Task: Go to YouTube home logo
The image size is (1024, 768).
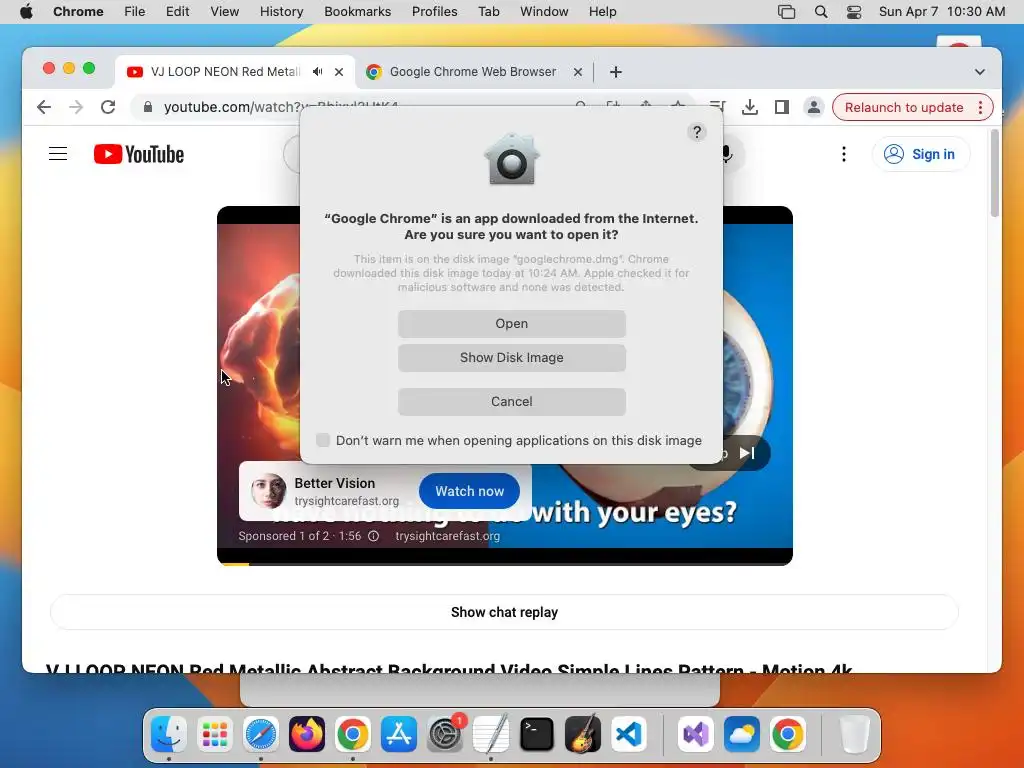Action: click(x=138, y=154)
